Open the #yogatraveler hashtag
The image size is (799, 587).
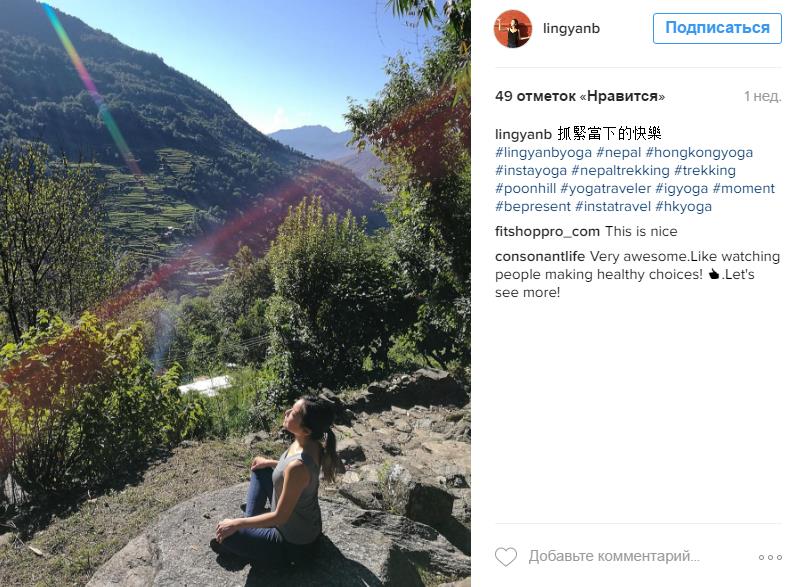click(x=605, y=189)
